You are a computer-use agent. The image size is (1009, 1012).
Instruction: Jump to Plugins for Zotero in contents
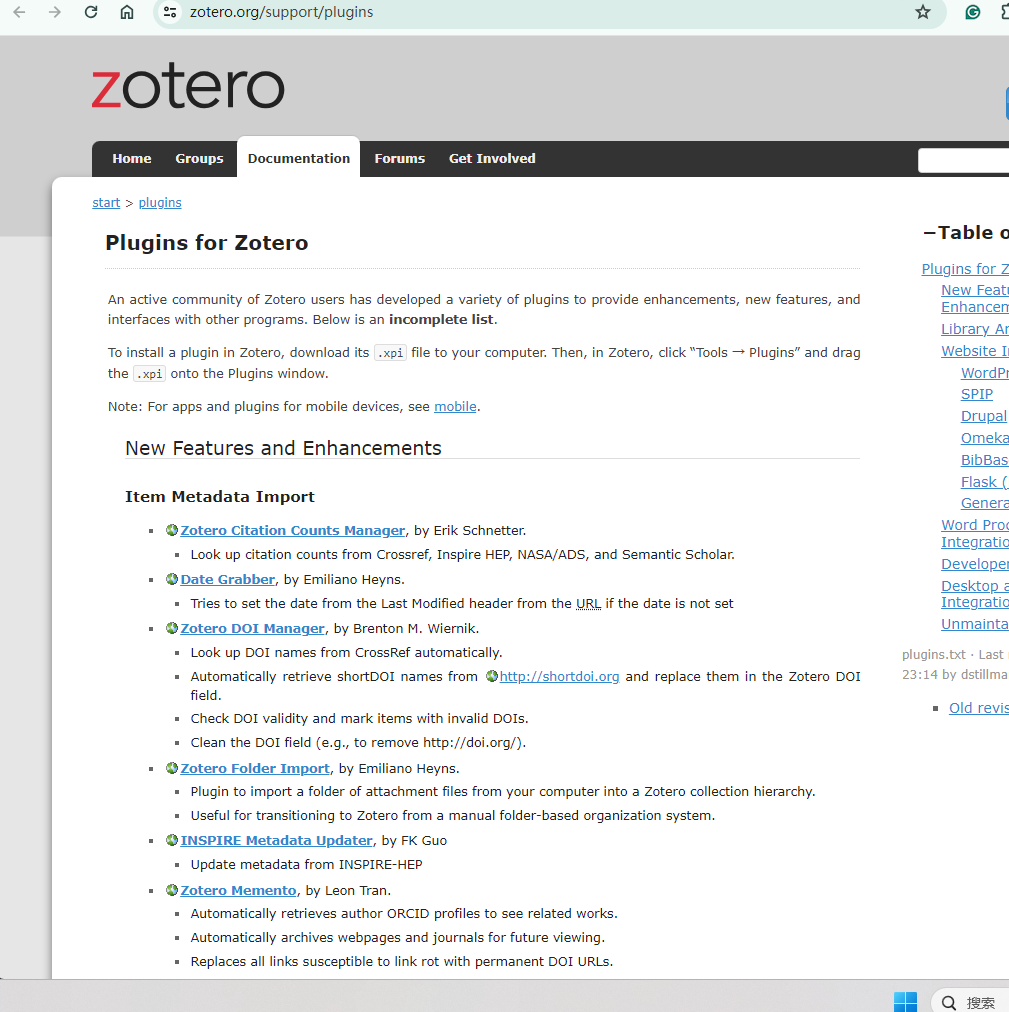coord(965,269)
